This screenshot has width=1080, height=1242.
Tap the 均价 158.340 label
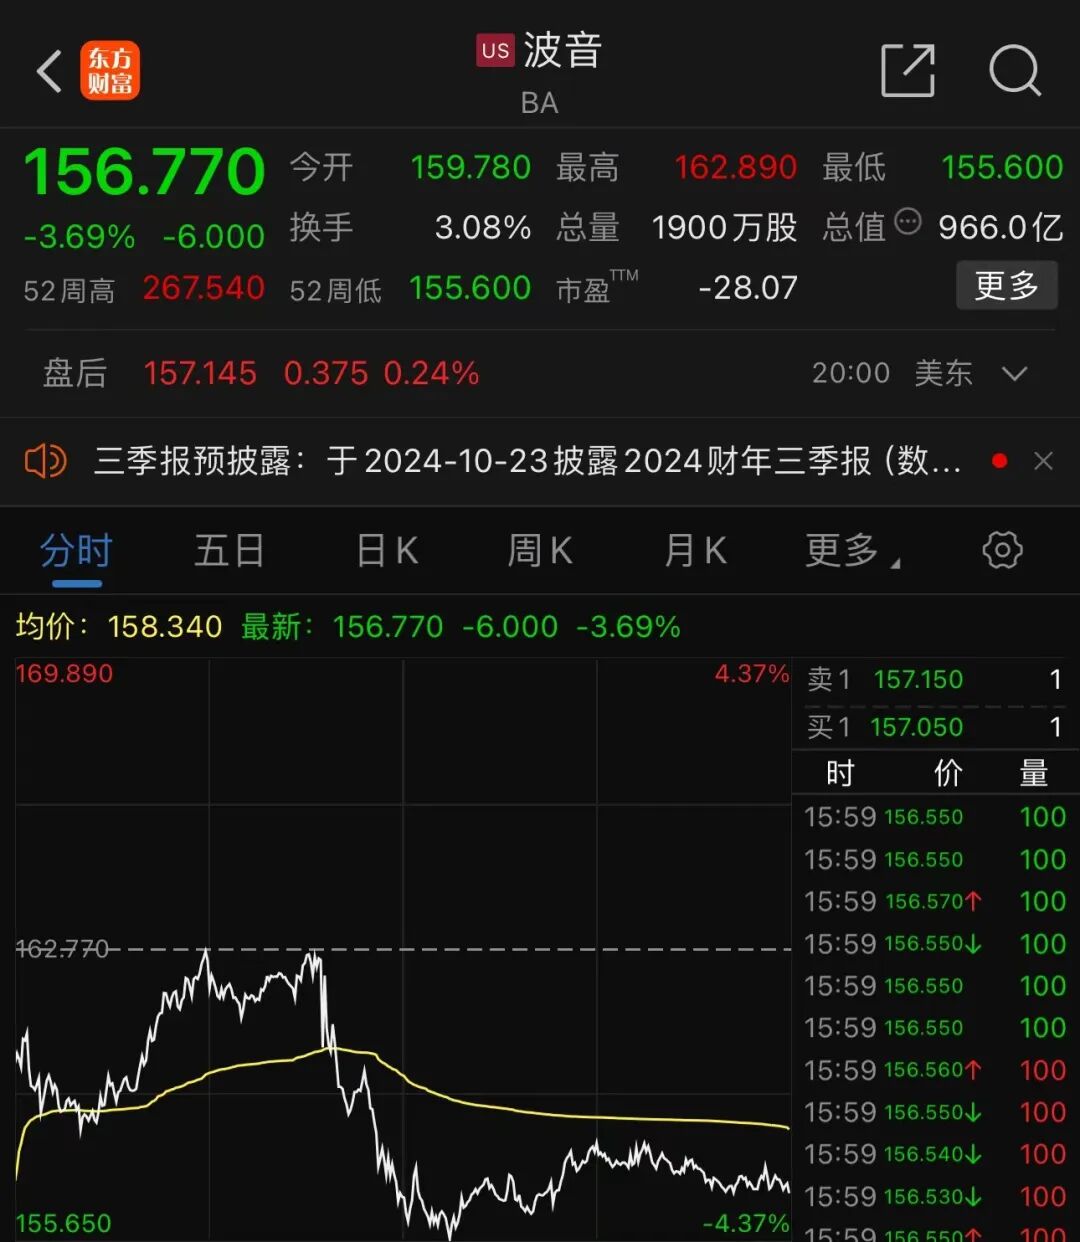(119, 627)
